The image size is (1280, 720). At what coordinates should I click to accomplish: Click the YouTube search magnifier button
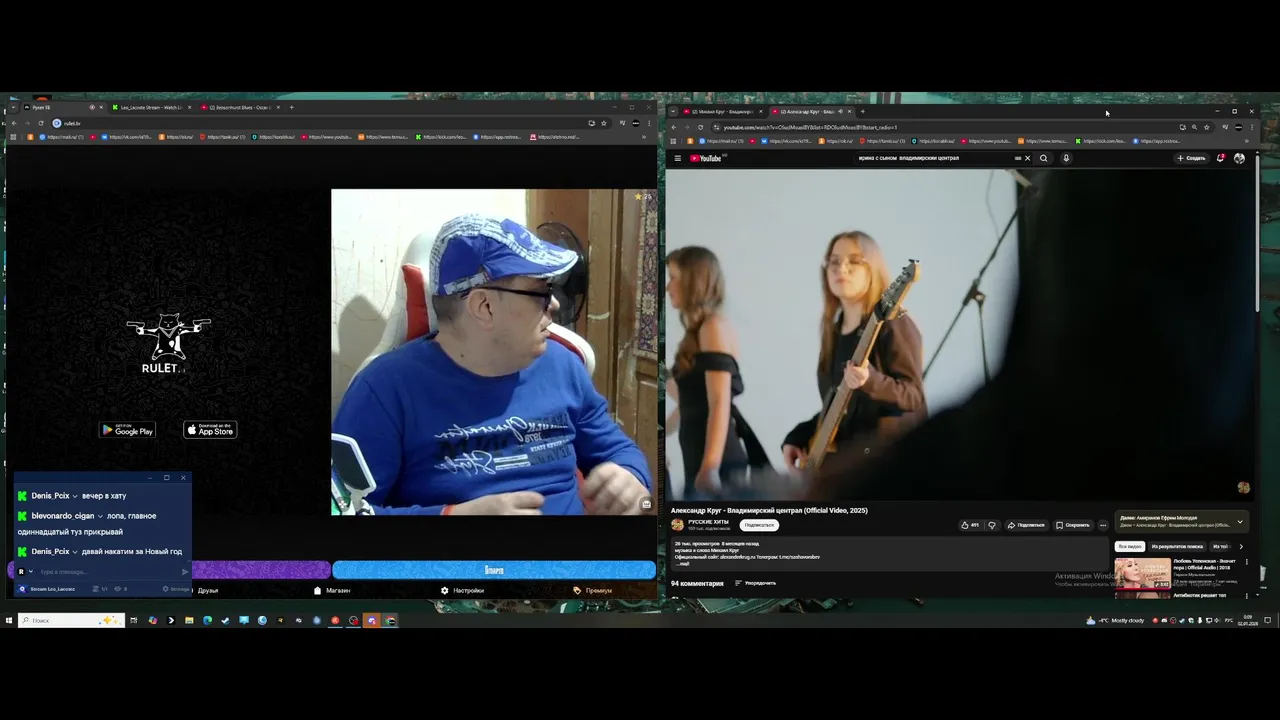point(1044,158)
